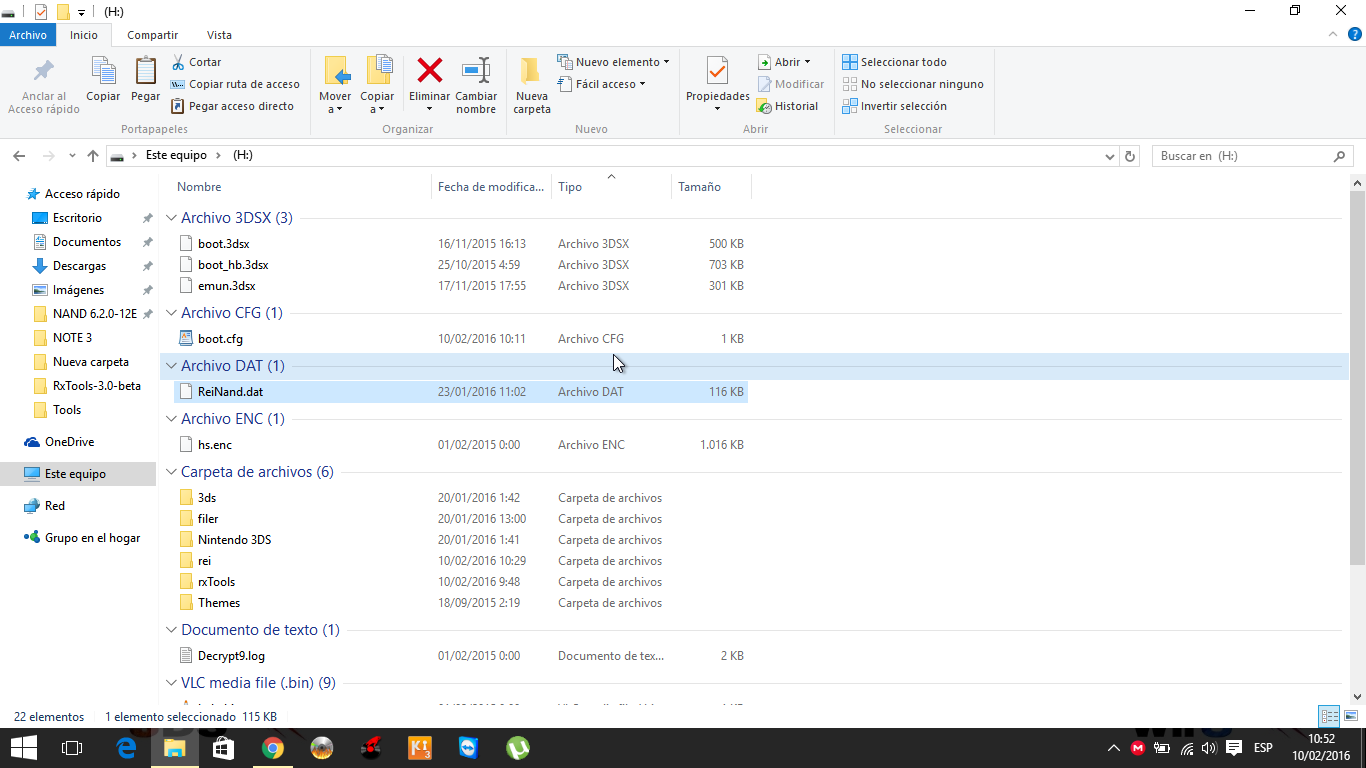The height and width of the screenshot is (768, 1366).
Task: Open the Vista ribbon tab
Action: 218,35
